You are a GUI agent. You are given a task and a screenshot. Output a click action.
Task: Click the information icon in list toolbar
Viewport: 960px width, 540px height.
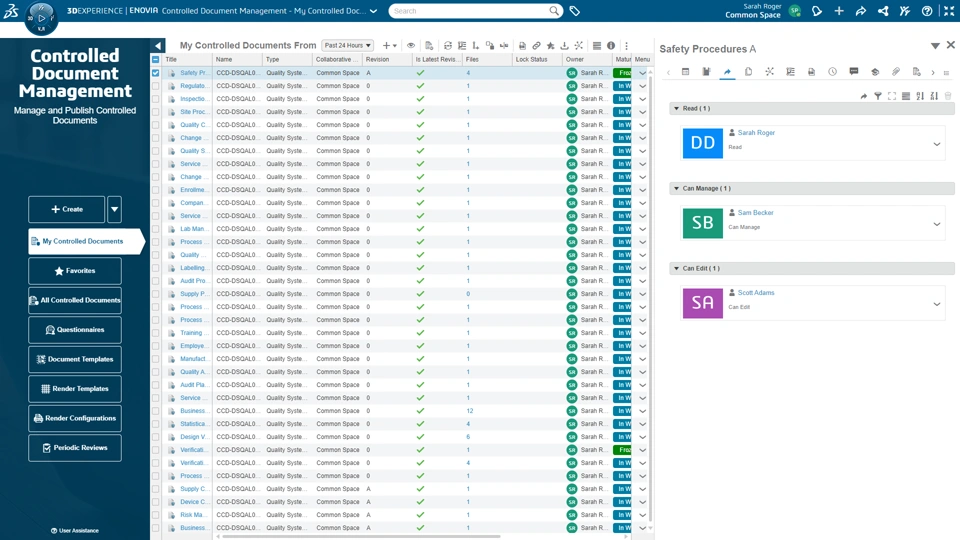pos(611,45)
